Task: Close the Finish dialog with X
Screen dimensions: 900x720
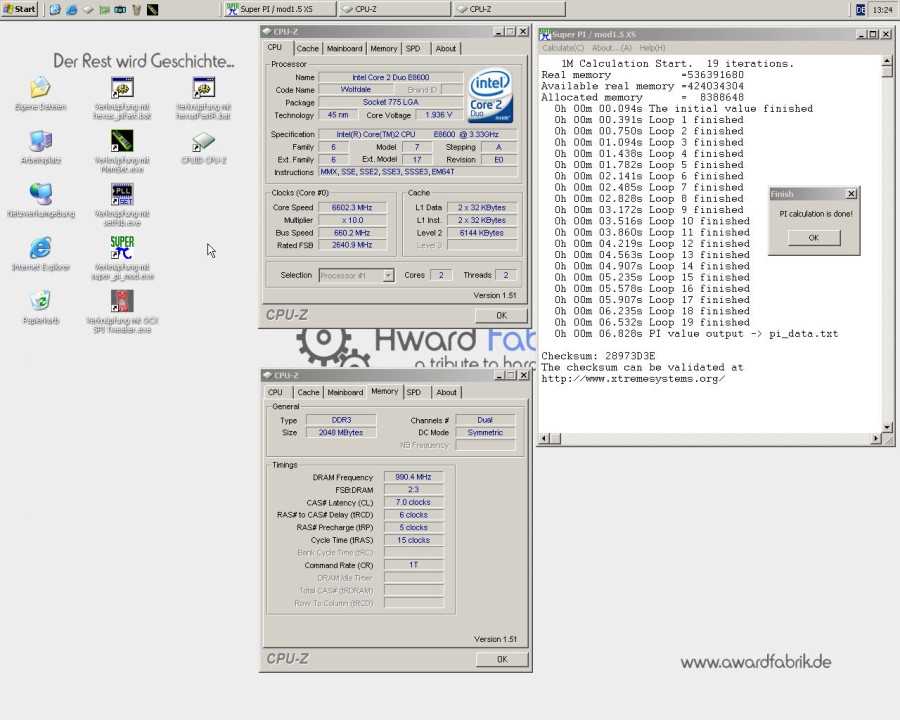Action: (x=852, y=194)
